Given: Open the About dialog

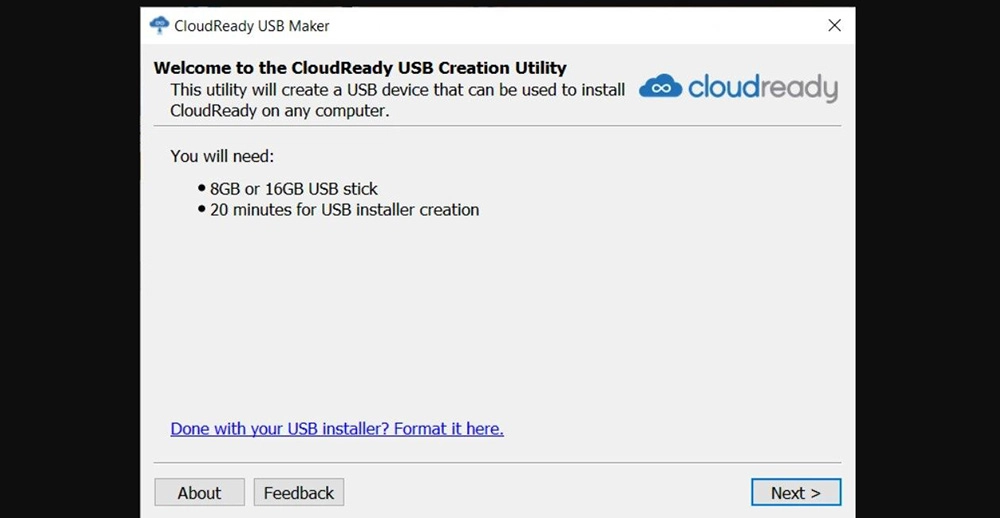Looking at the screenshot, I should 200,492.
